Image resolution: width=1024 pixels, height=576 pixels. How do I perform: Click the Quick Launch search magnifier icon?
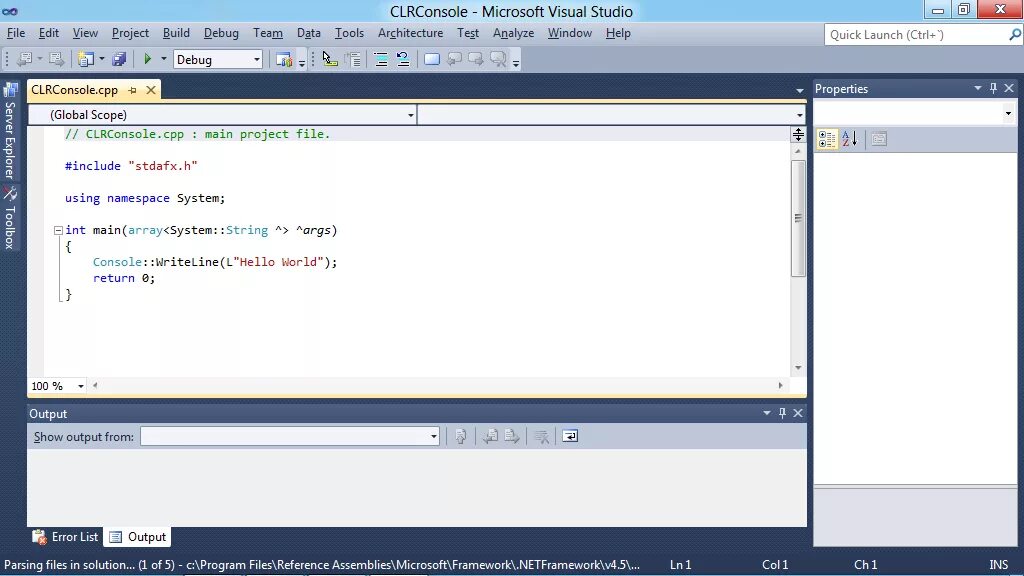click(1014, 35)
